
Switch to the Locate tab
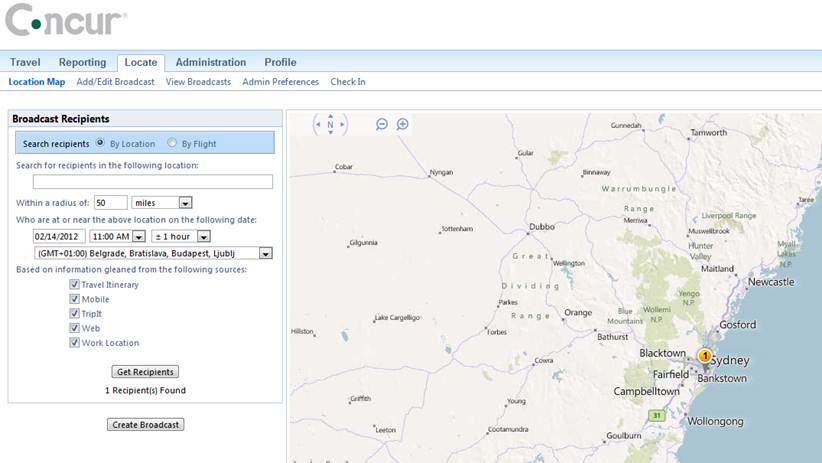[x=141, y=62]
